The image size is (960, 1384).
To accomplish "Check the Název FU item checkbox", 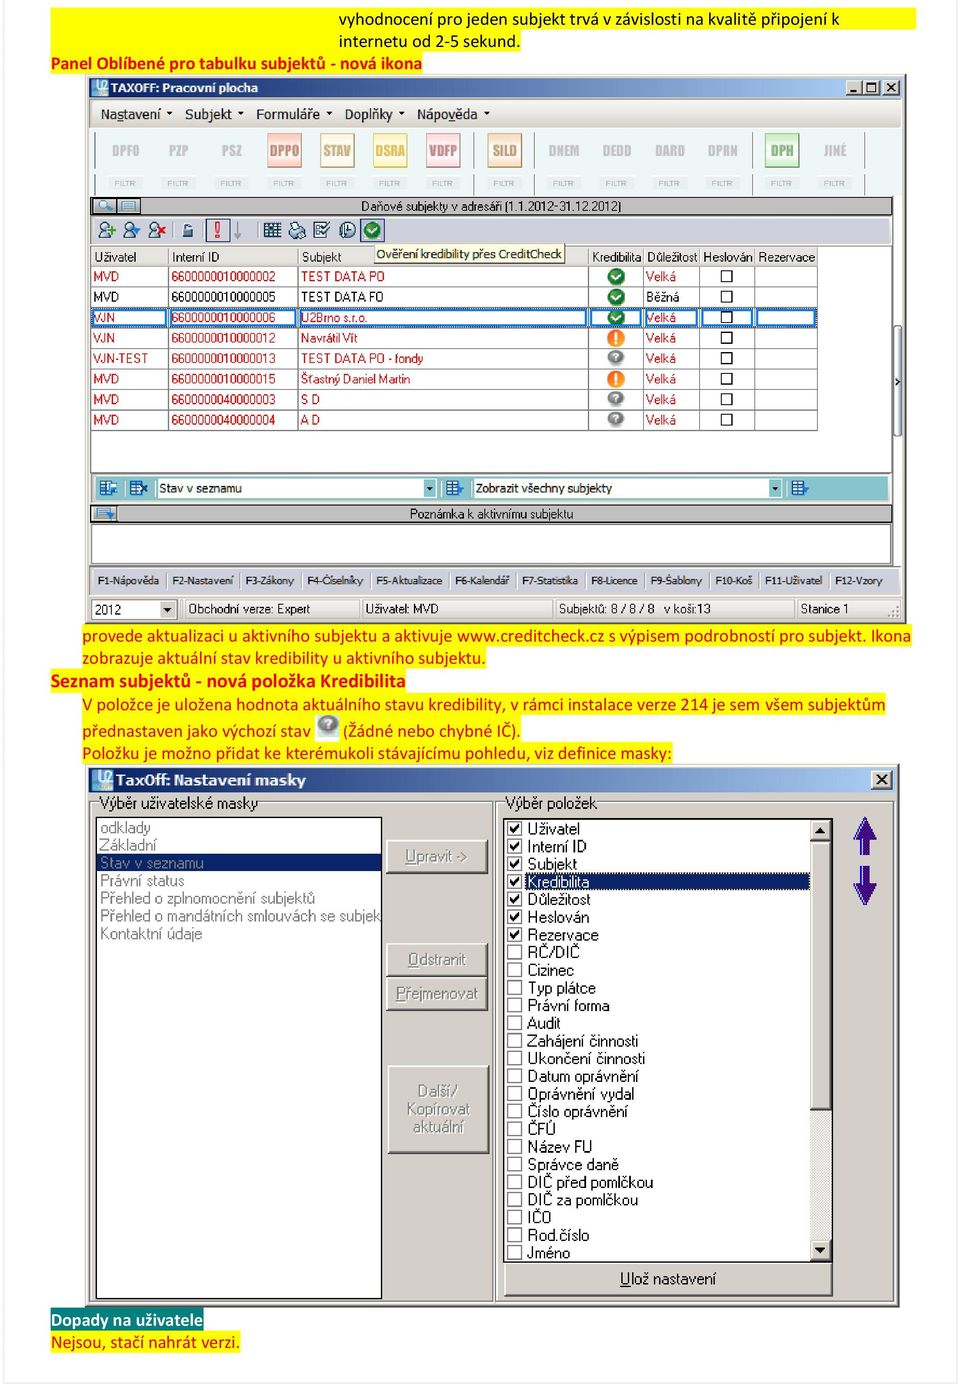I will [515, 1147].
